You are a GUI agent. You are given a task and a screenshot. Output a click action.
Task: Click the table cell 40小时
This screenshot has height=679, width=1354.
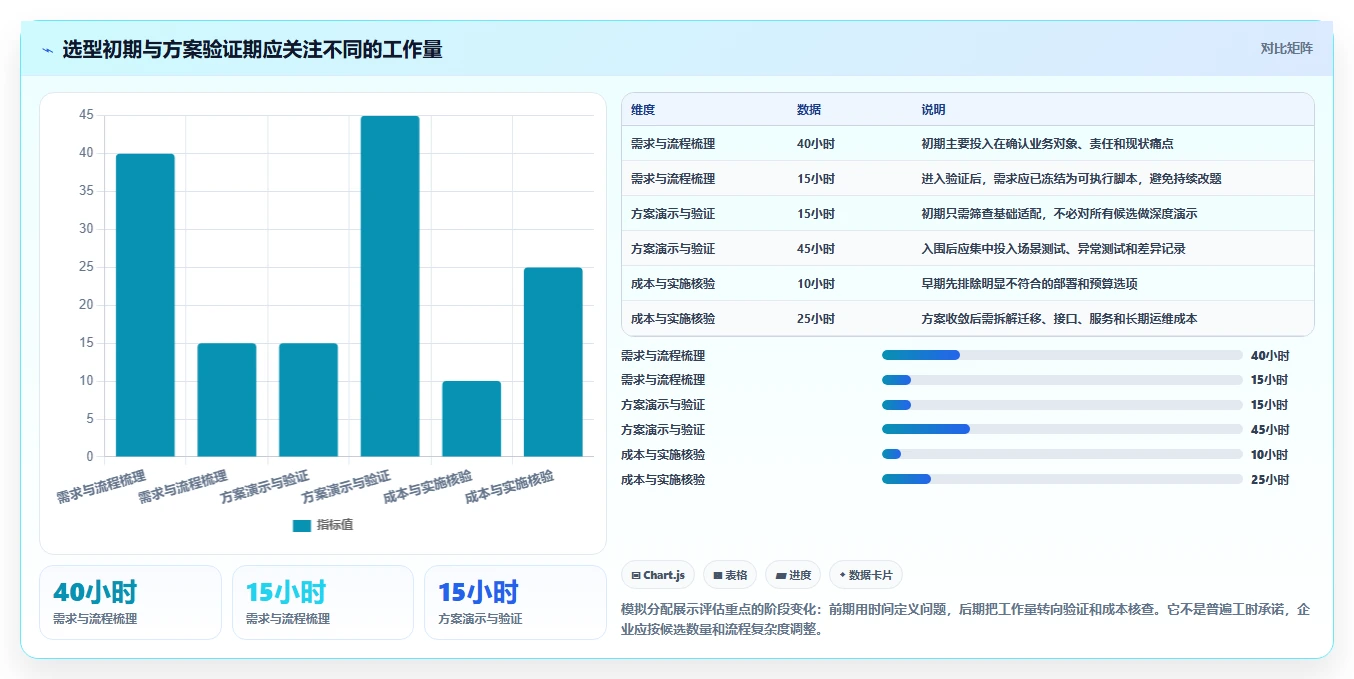[816, 144]
